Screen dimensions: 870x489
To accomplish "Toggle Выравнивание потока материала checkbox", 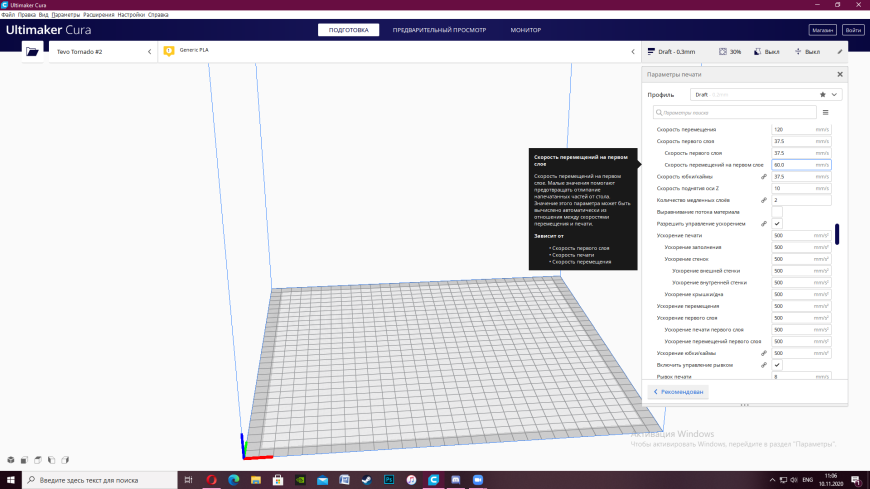I will (777, 212).
